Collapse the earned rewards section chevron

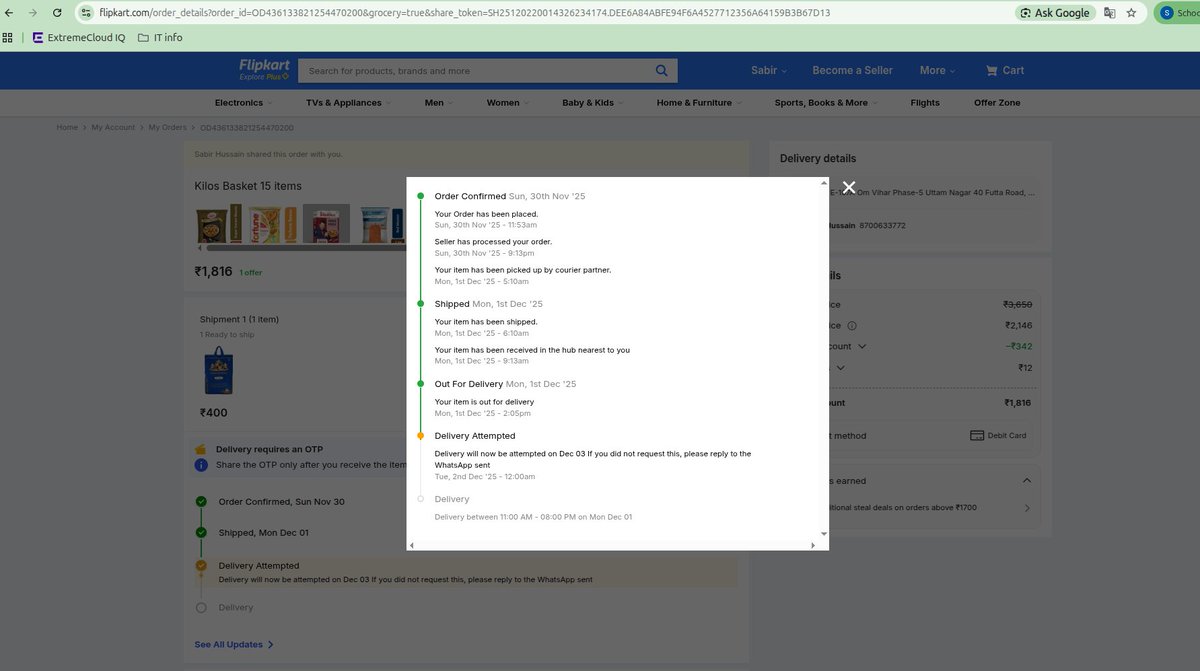[1026, 481]
